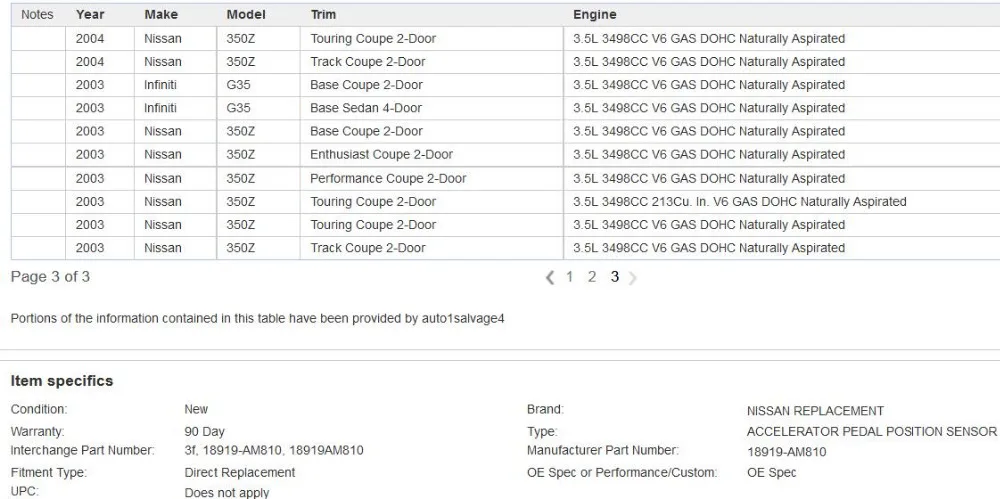Select current page number 3

point(614,277)
